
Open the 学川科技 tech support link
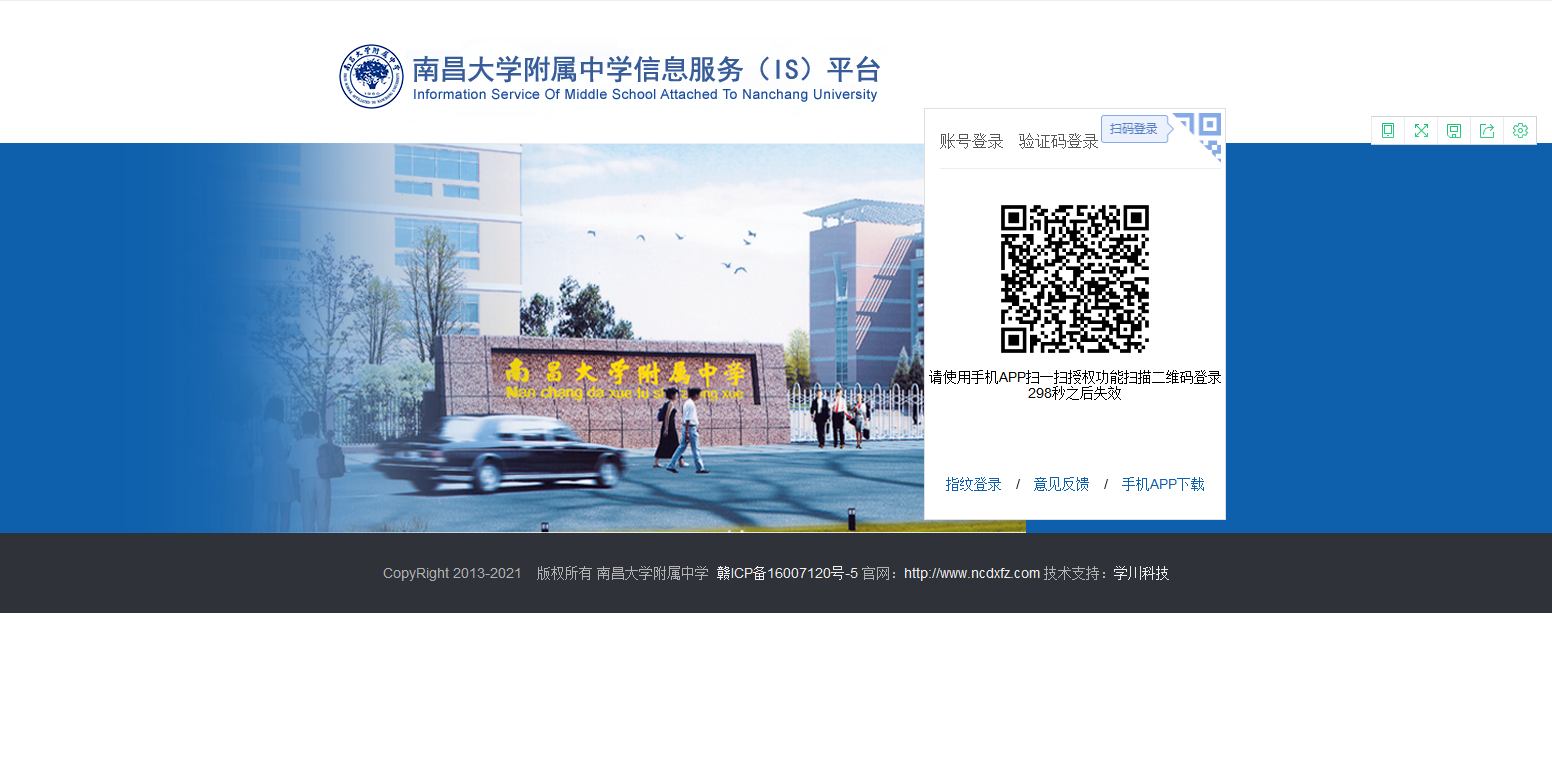pyautogui.click(x=1141, y=573)
